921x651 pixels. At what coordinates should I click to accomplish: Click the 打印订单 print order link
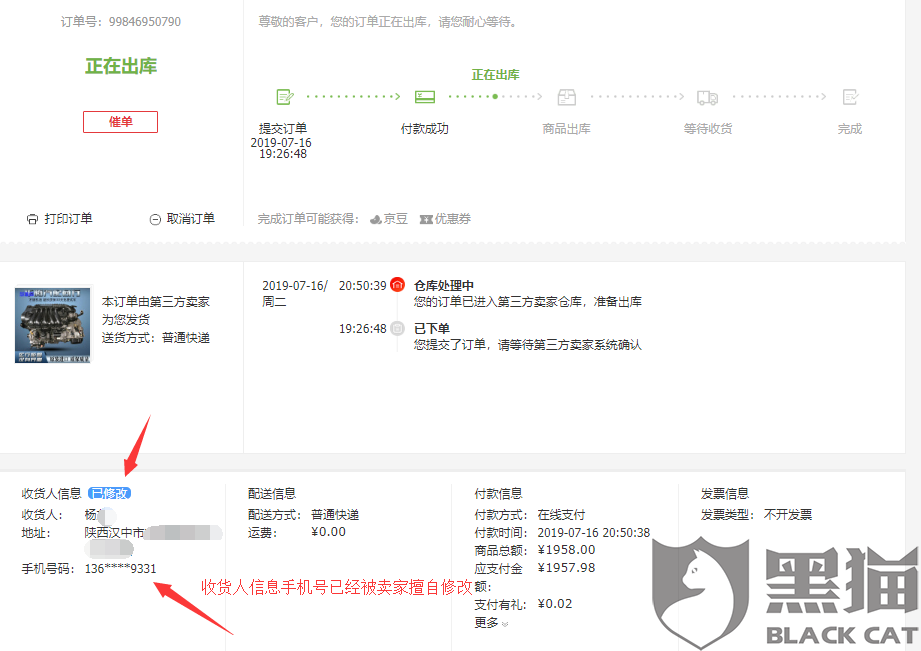(x=66, y=217)
